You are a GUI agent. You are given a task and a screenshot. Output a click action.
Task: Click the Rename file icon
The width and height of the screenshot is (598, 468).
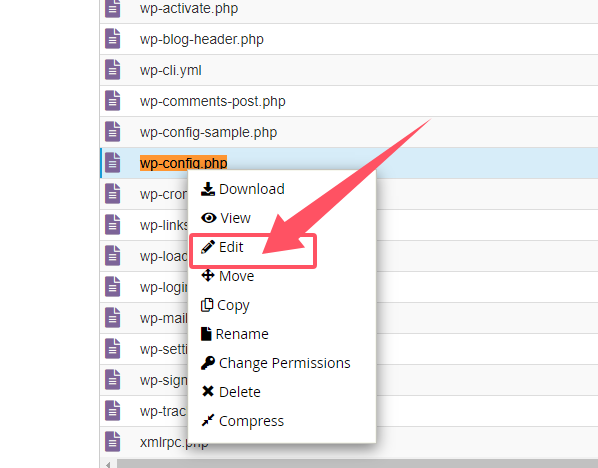[206, 334]
